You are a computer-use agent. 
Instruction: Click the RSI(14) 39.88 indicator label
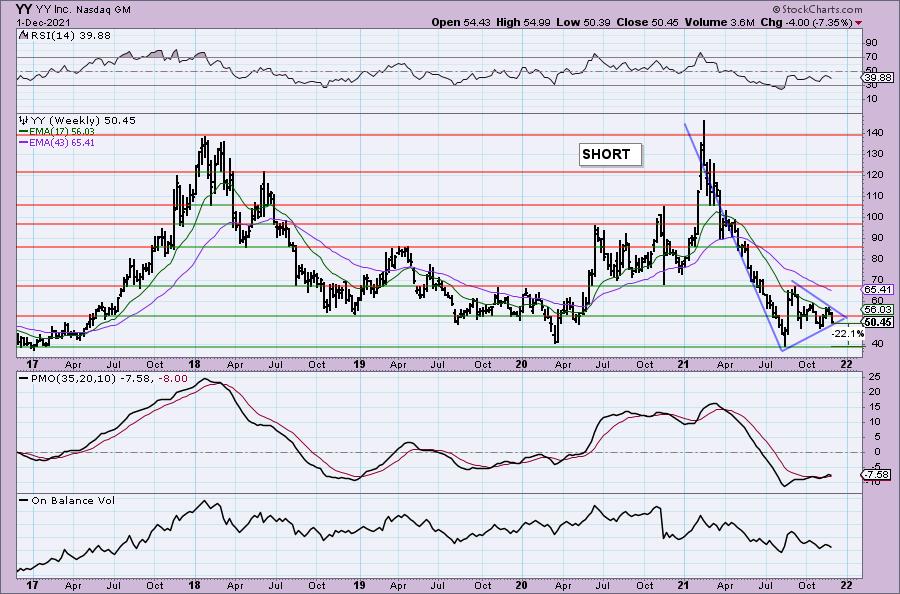pos(69,36)
